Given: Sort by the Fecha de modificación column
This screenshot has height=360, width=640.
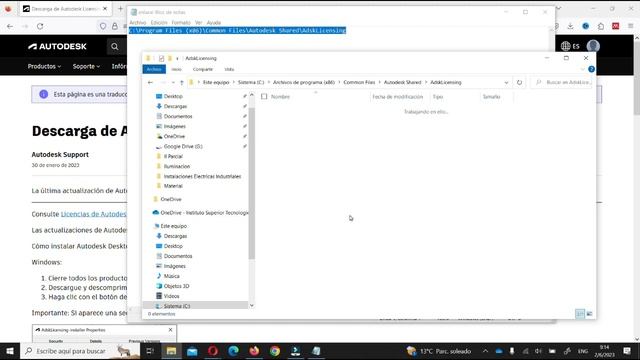Looking at the screenshot, I should [397, 97].
